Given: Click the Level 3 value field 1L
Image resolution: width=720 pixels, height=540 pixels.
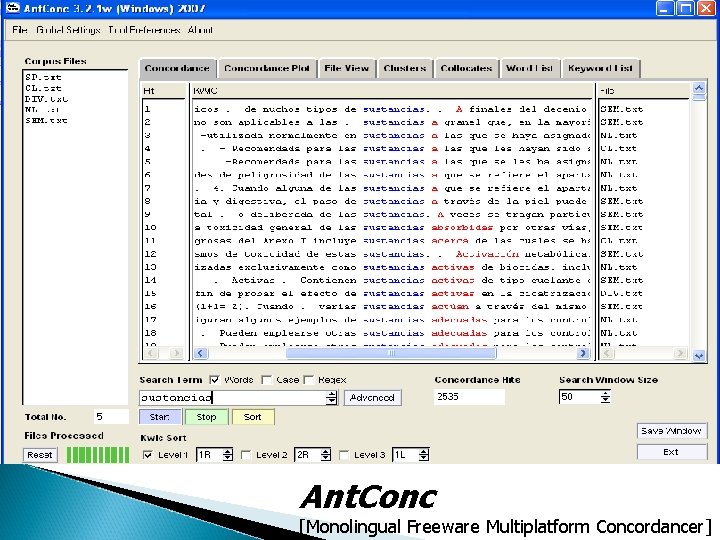Looking at the screenshot, I should tap(405, 455).
